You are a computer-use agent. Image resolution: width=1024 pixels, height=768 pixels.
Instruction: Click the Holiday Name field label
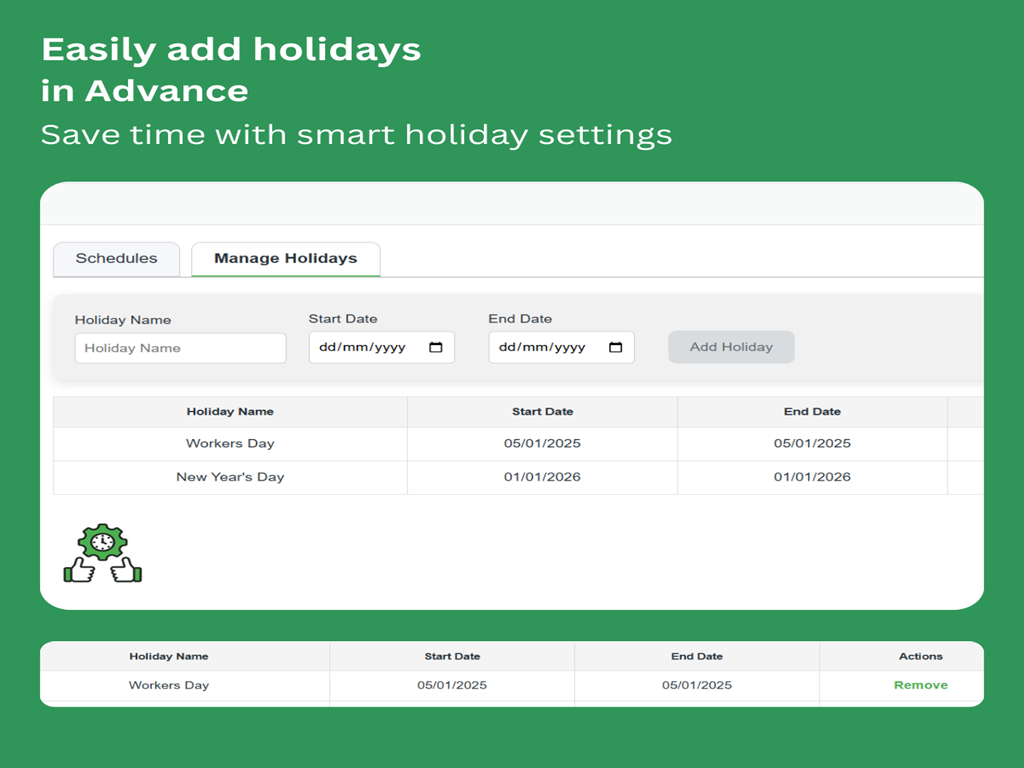(123, 320)
